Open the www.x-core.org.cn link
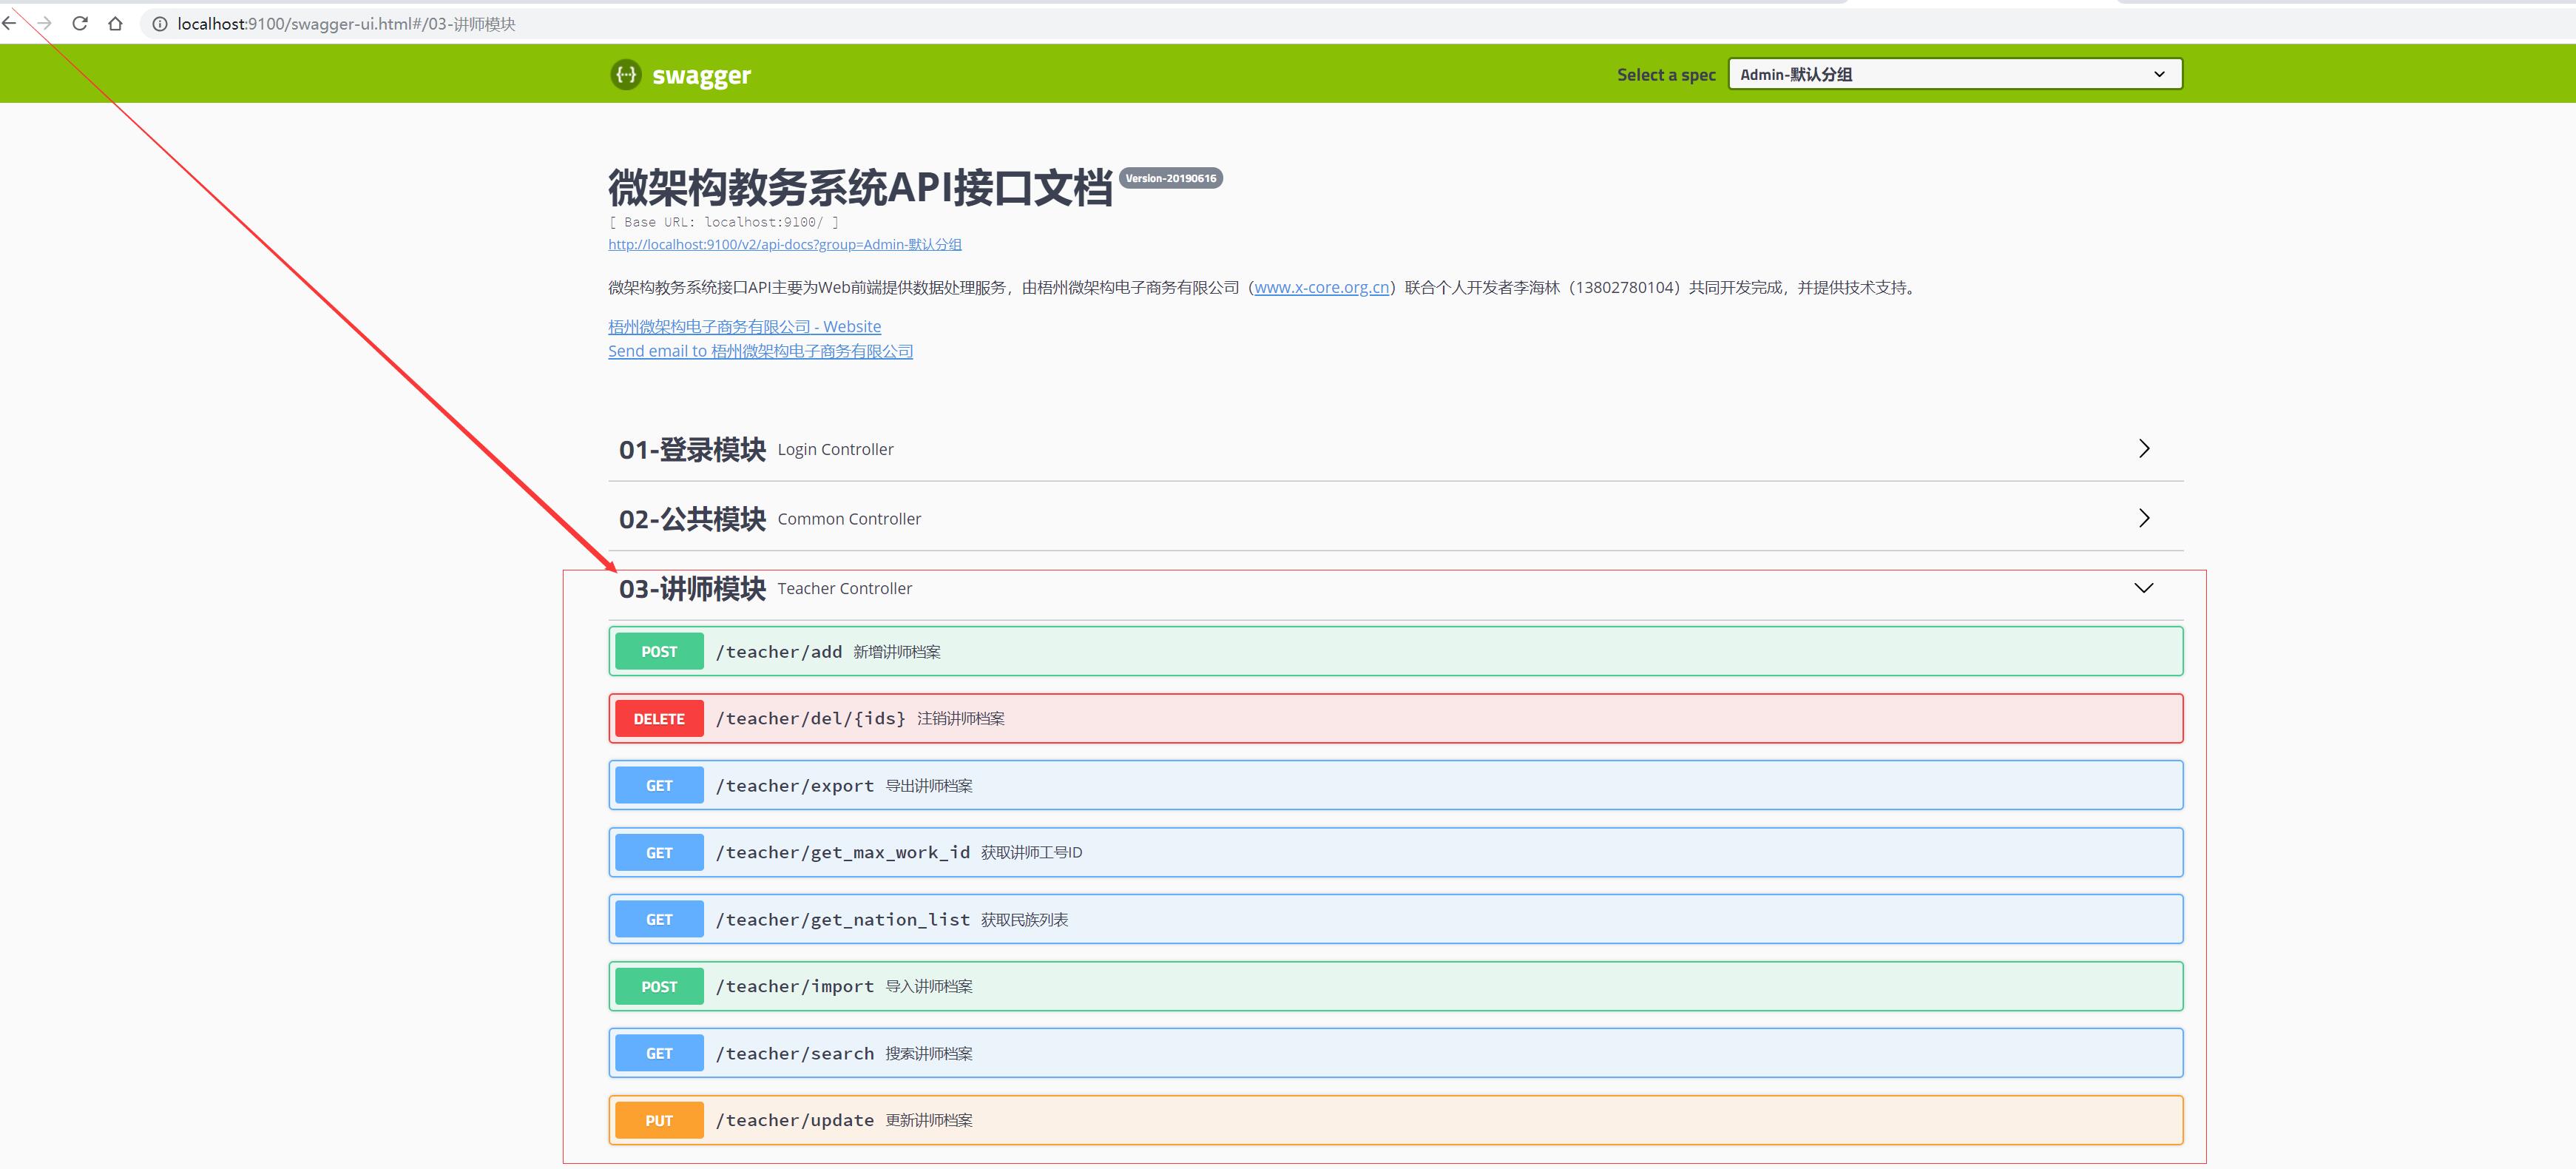Viewport: 2576px width, 1169px height. (x=1321, y=287)
